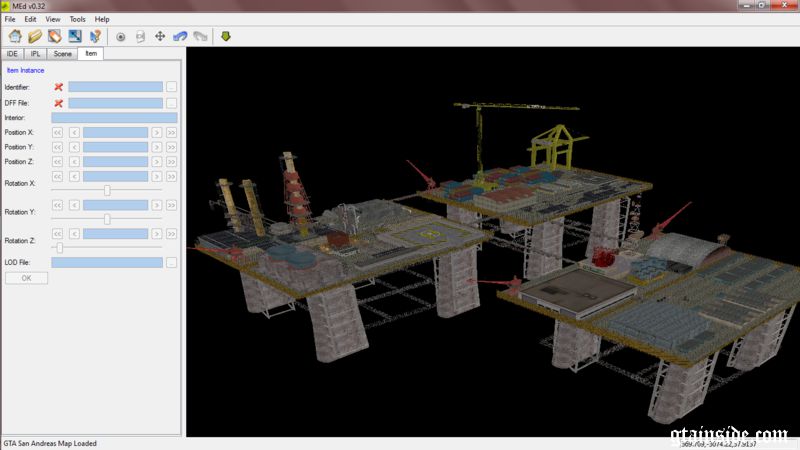Click the Position Y value field

point(115,147)
